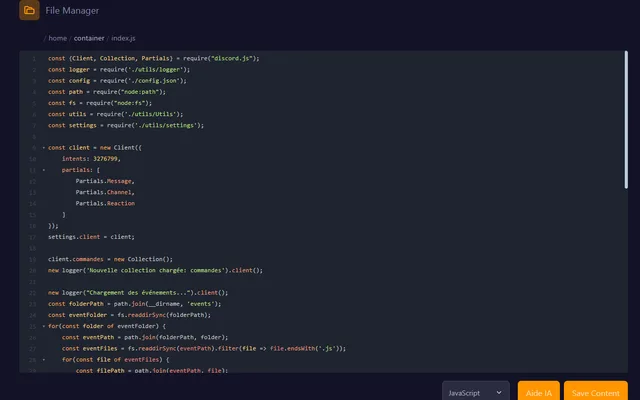Collapse the partials array fold

(x=44, y=170)
